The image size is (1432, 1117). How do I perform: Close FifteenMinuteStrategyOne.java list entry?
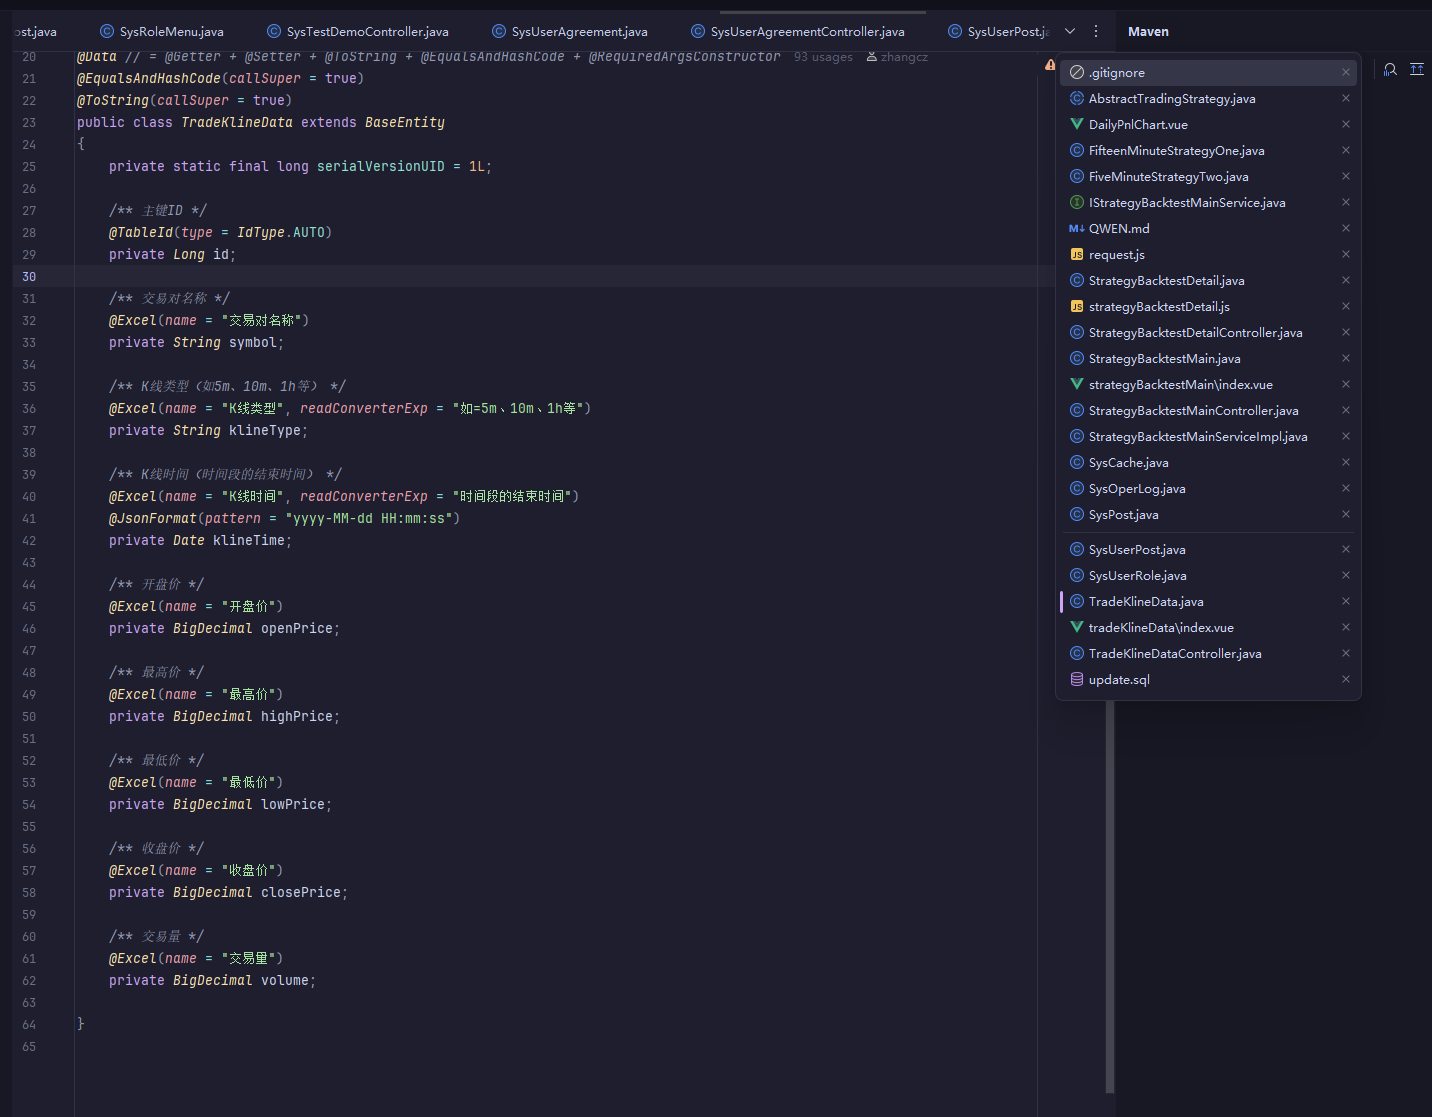tap(1346, 151)
